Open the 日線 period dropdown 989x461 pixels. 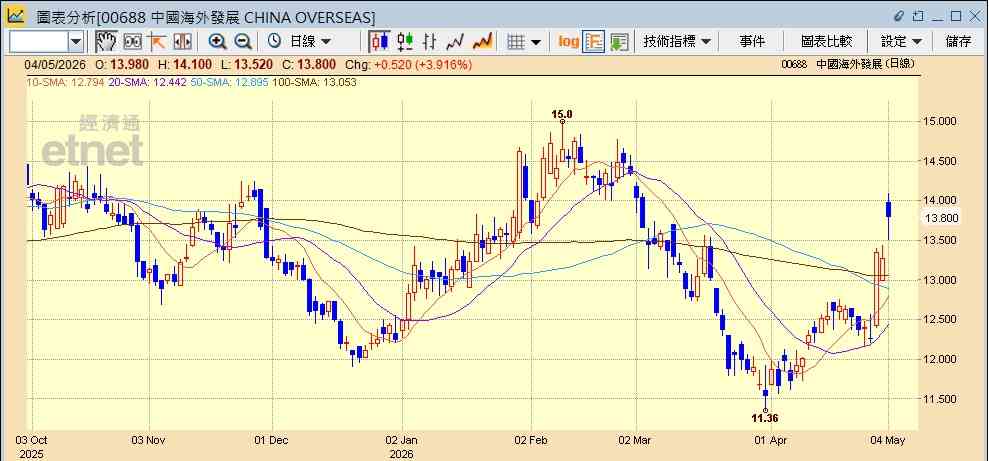point(310,42)
